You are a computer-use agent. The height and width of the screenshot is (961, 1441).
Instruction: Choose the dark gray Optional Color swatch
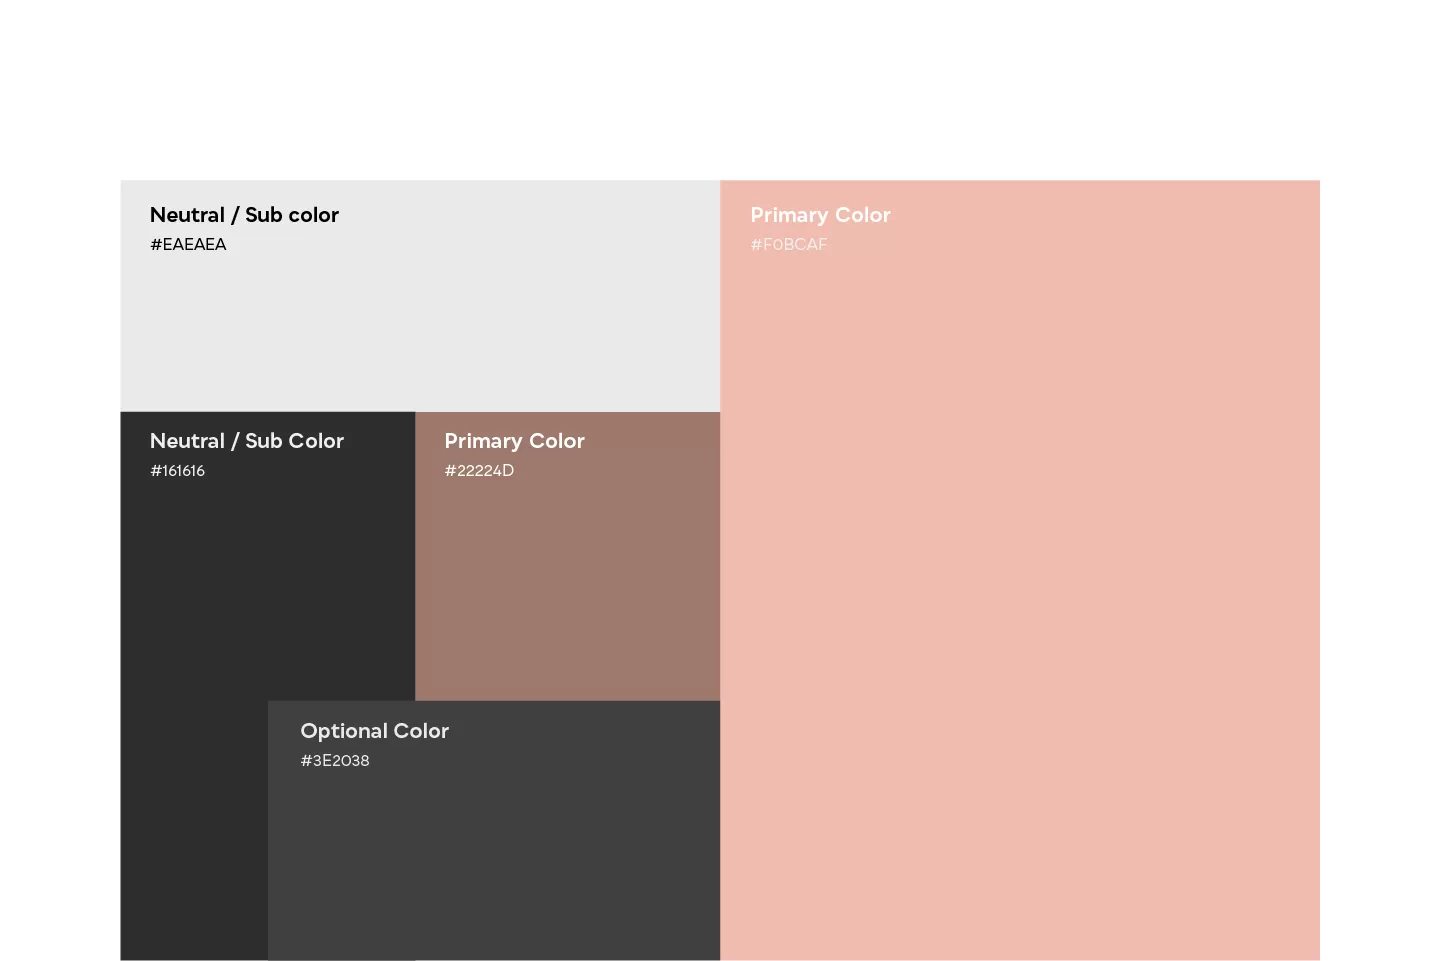point(494,860)
